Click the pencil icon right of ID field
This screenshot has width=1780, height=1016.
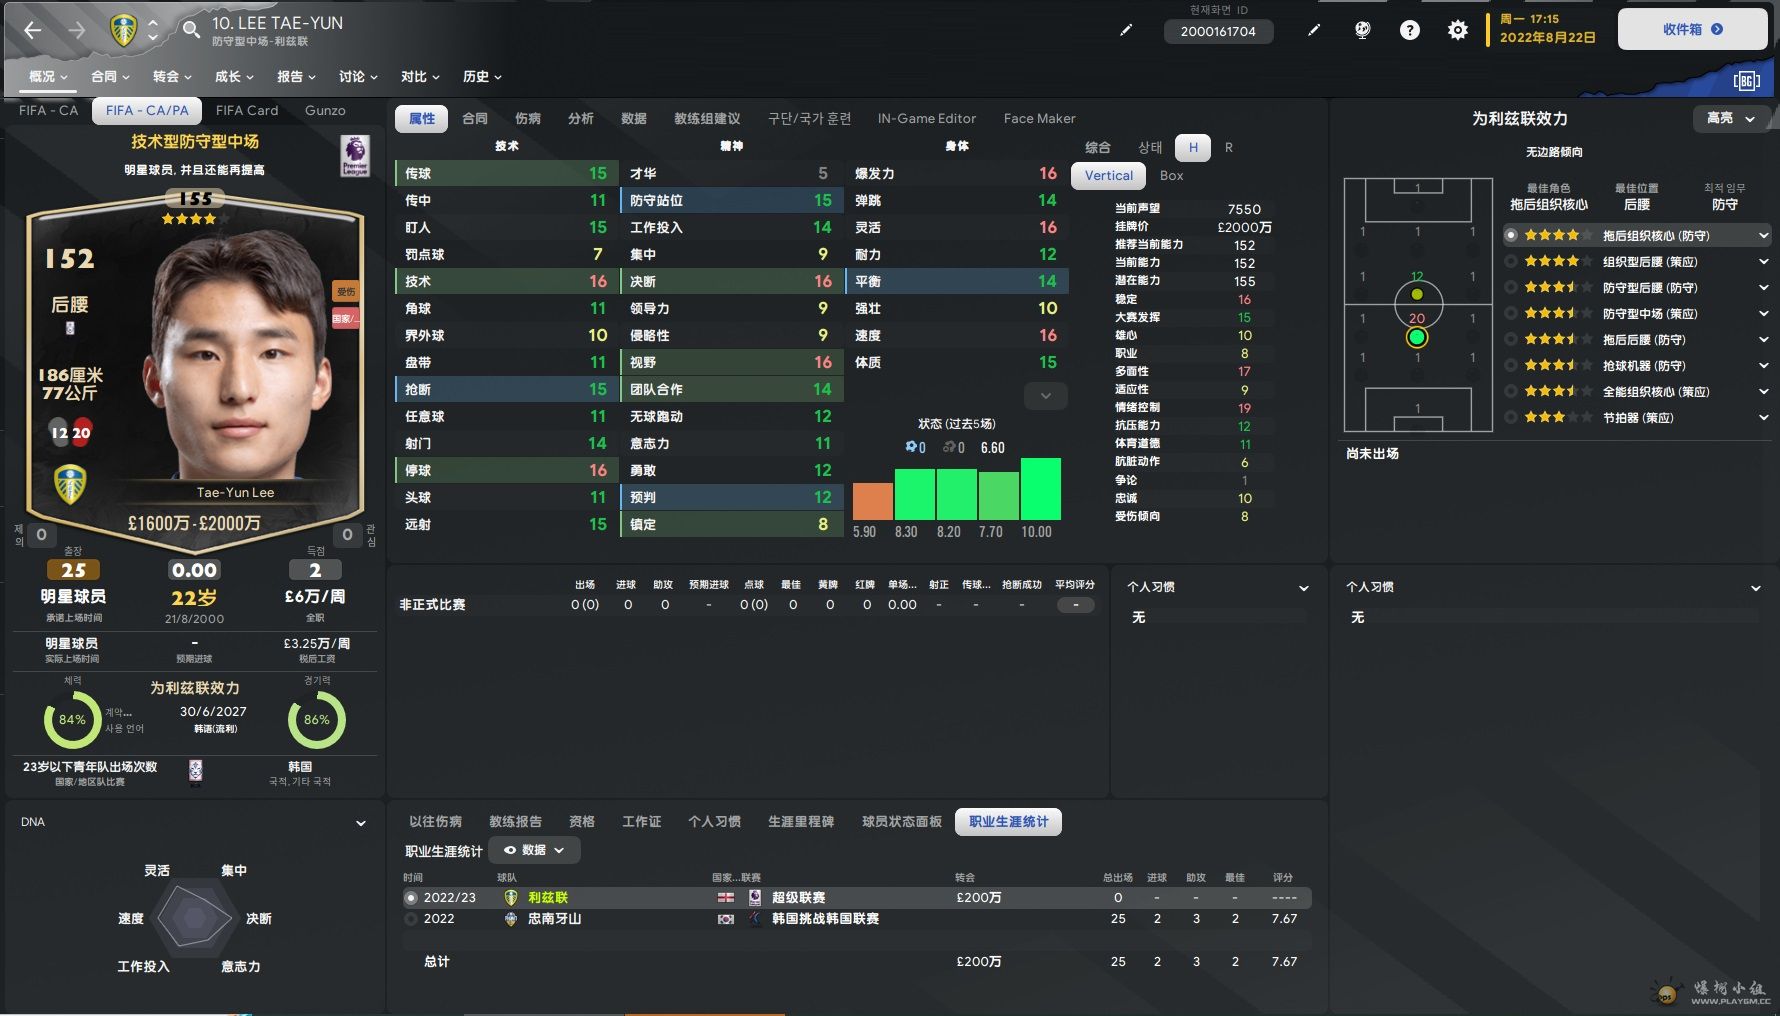tap(1313, 30)
